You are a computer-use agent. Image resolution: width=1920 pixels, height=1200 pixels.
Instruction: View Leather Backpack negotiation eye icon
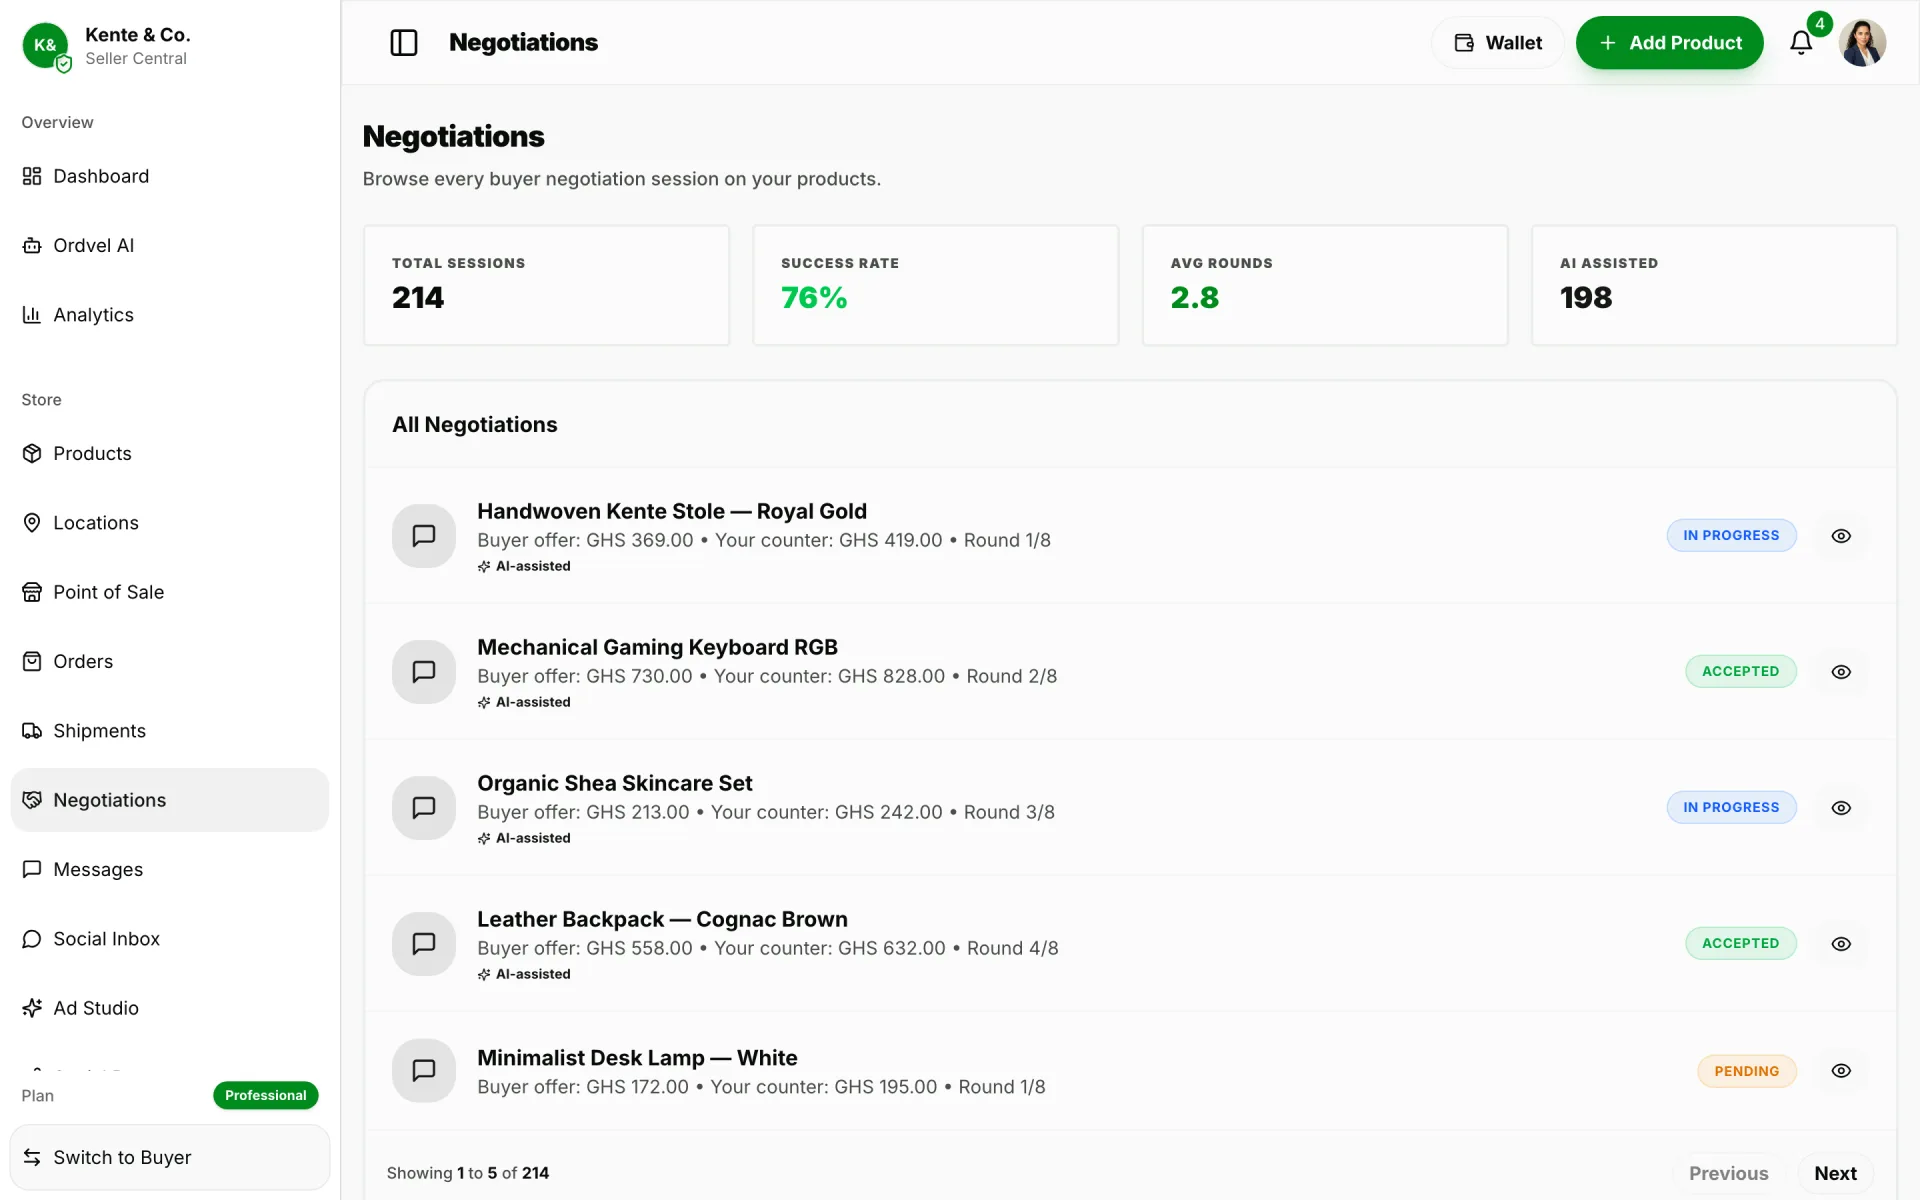(x=1841, y=944)
